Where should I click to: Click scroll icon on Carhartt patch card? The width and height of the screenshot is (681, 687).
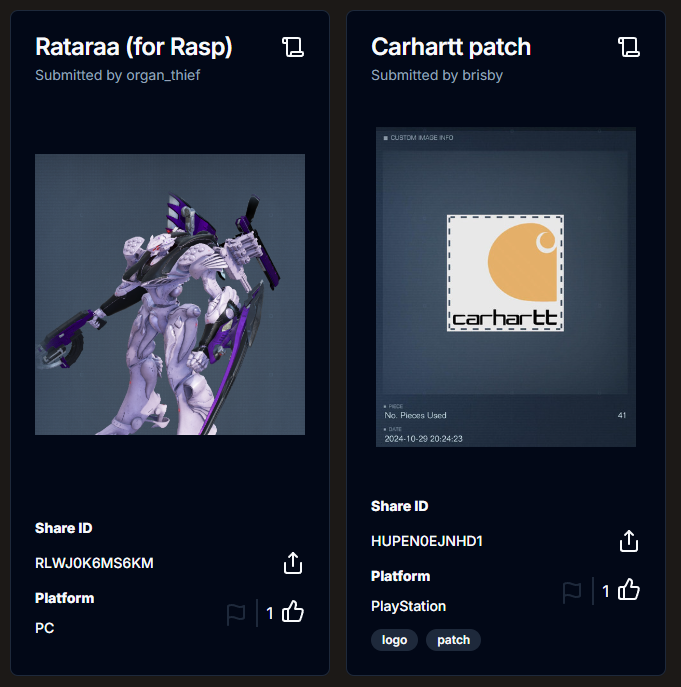(x=629, y=47)
